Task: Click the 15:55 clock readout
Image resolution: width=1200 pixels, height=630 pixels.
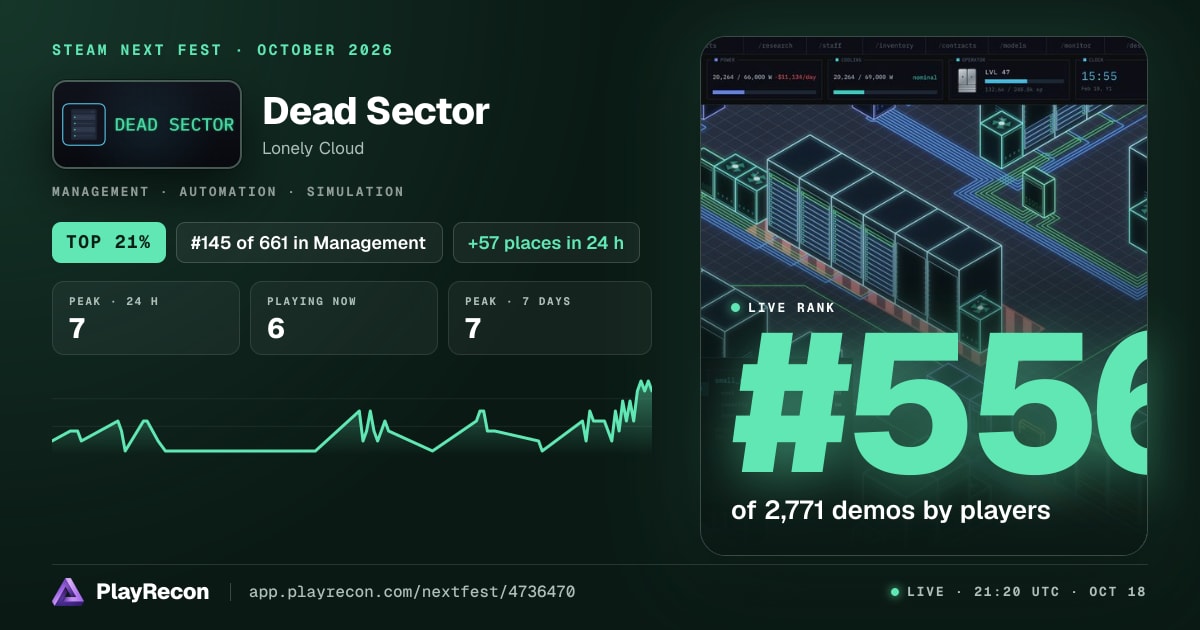Action: 1100,76
